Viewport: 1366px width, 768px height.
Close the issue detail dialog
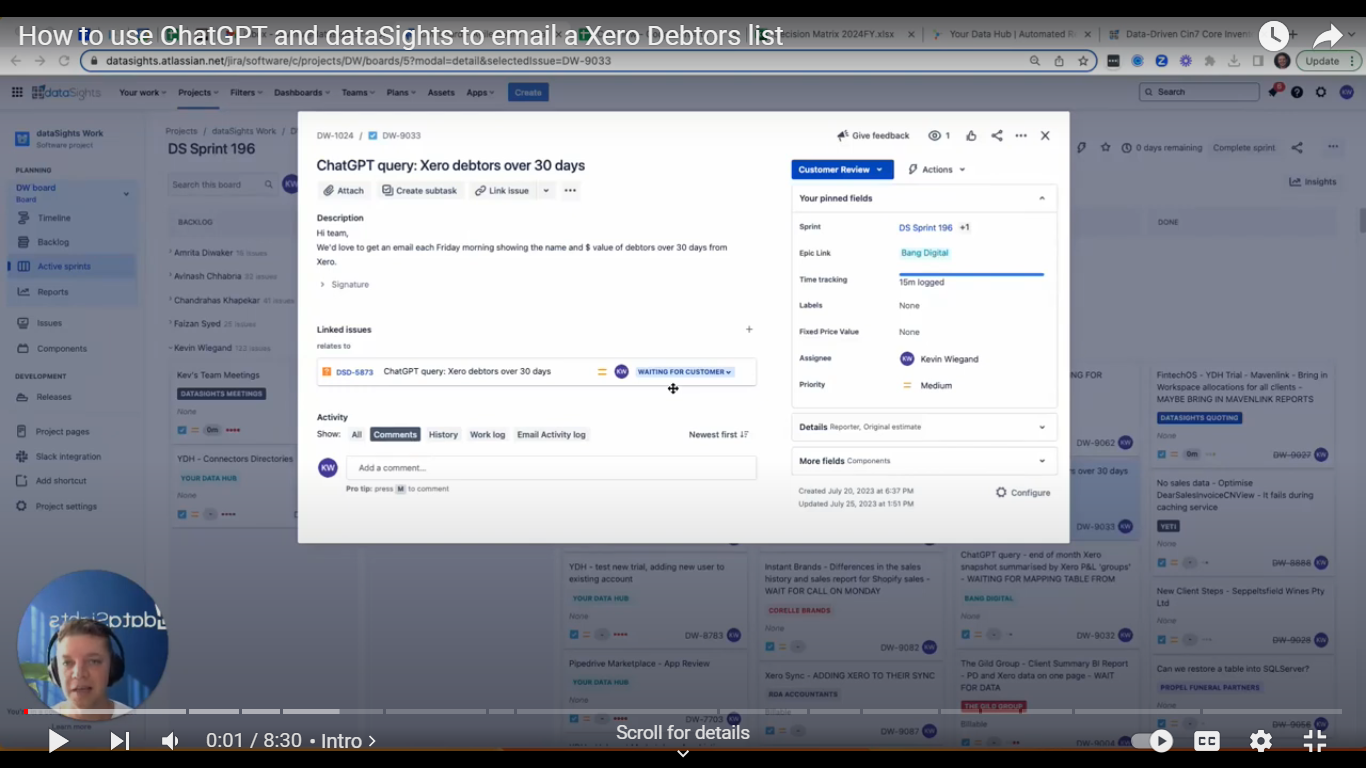[x=1045, y=135]
